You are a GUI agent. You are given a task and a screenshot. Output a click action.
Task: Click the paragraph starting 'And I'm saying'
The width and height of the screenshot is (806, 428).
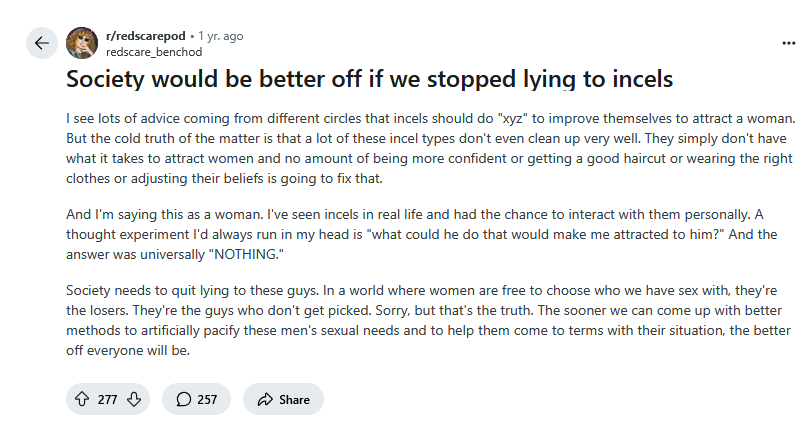[422, 234]
